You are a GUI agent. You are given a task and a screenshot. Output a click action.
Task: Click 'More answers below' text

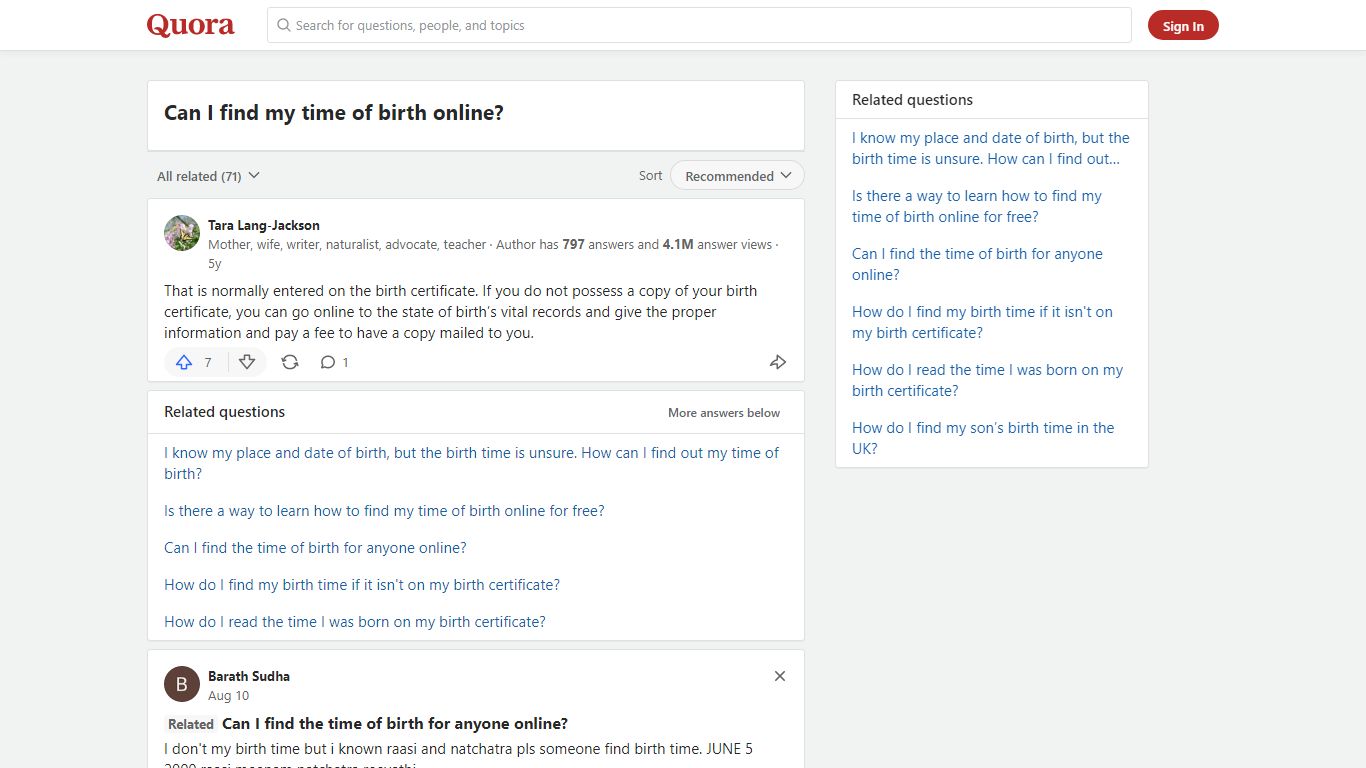tap(724, 412)
